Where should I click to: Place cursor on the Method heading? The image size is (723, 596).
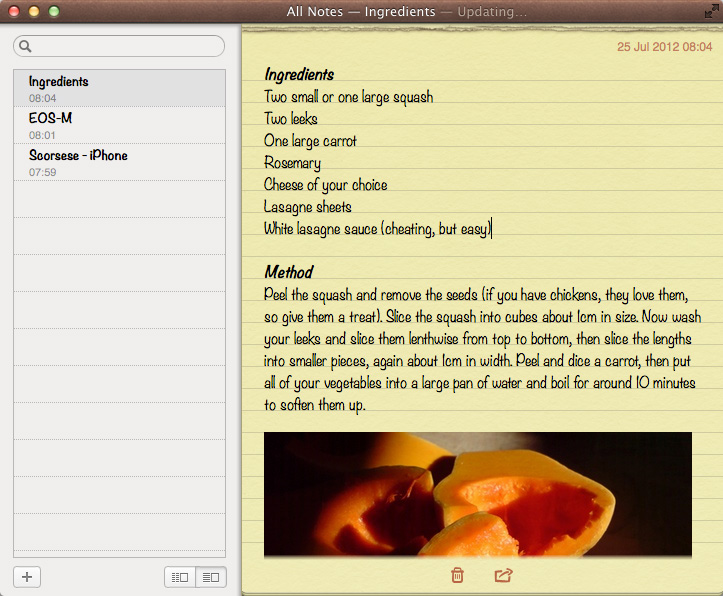[289, 272]
